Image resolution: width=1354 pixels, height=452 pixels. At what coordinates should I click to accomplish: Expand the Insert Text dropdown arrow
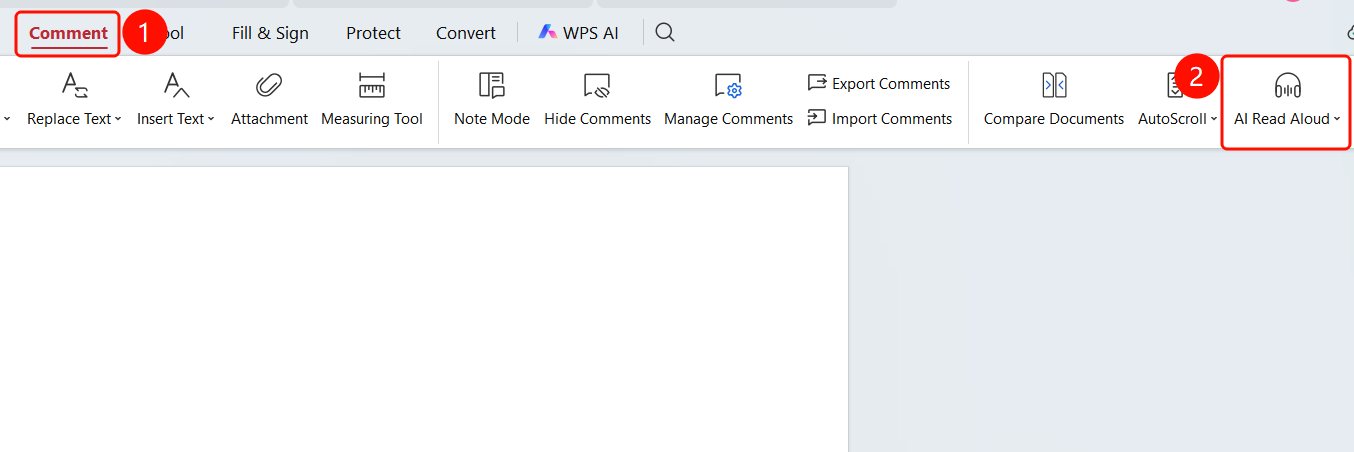211,119
